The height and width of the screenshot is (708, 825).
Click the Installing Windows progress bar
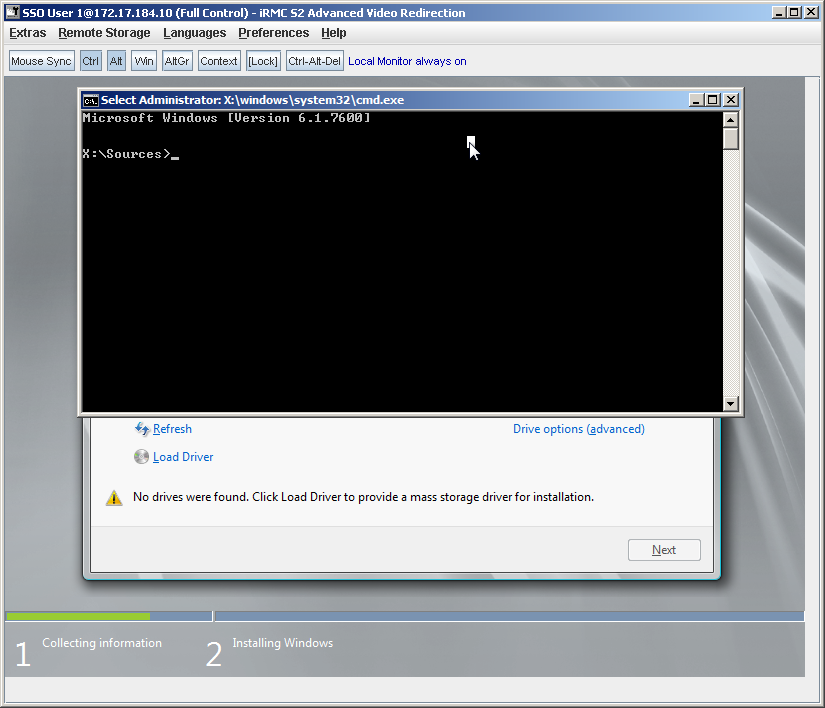pos(509,616)
